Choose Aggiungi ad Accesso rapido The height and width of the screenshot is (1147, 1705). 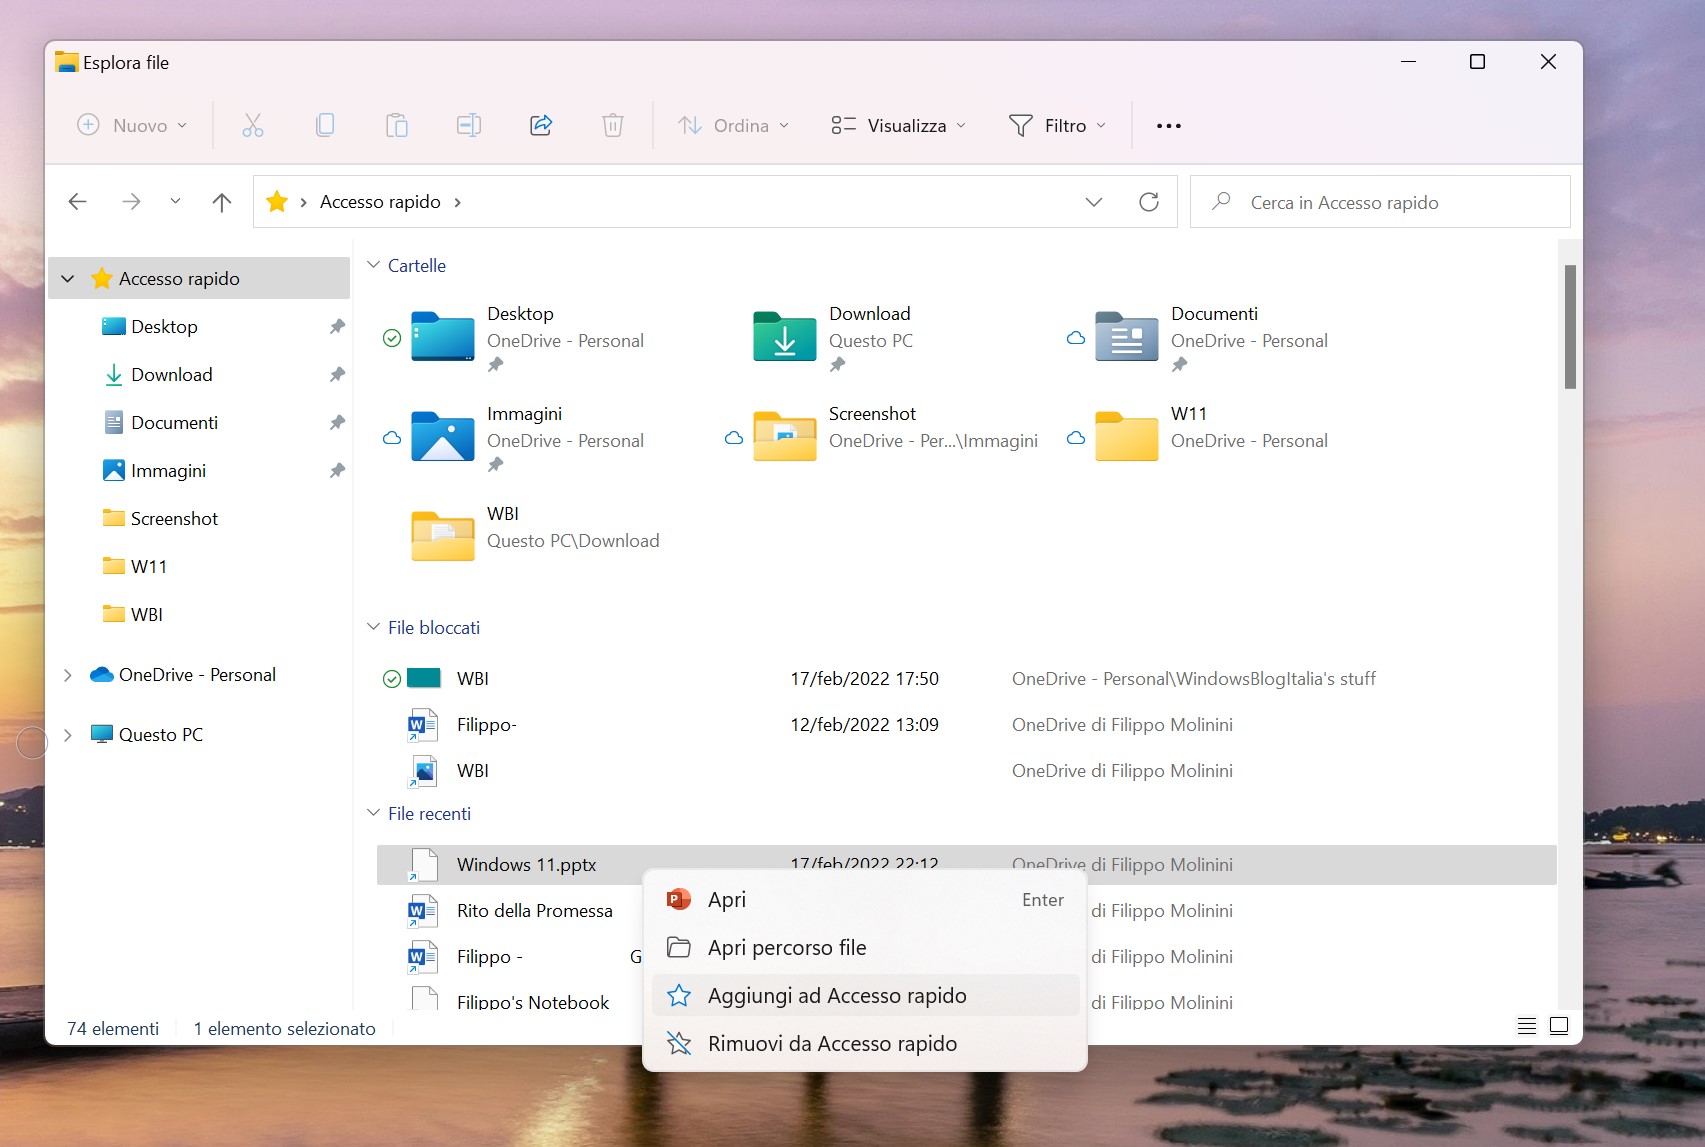[x=865, y=995]
